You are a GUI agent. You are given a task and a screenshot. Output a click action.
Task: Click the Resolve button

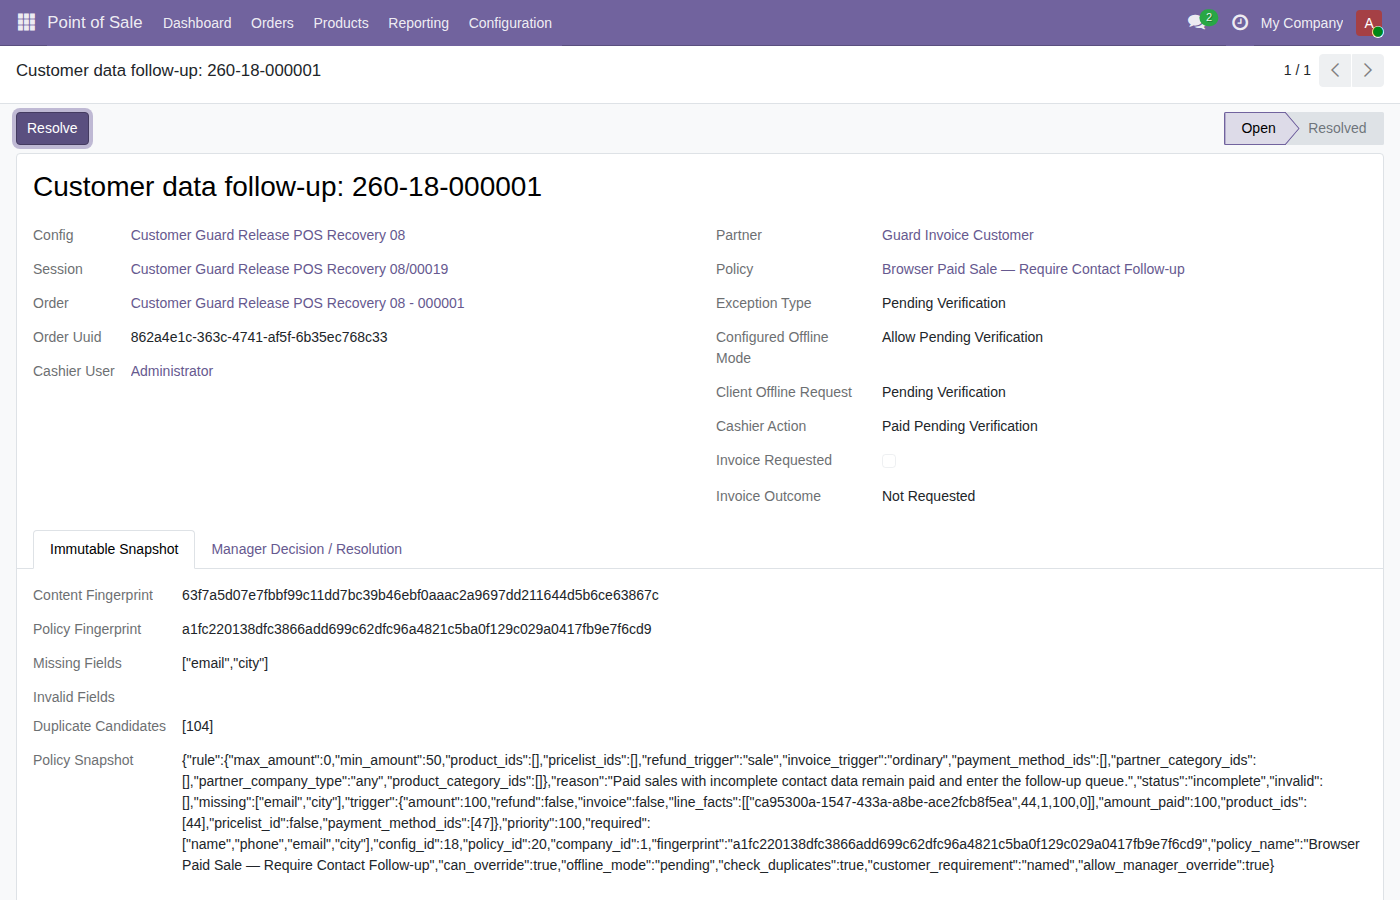[x=52, y=128]
